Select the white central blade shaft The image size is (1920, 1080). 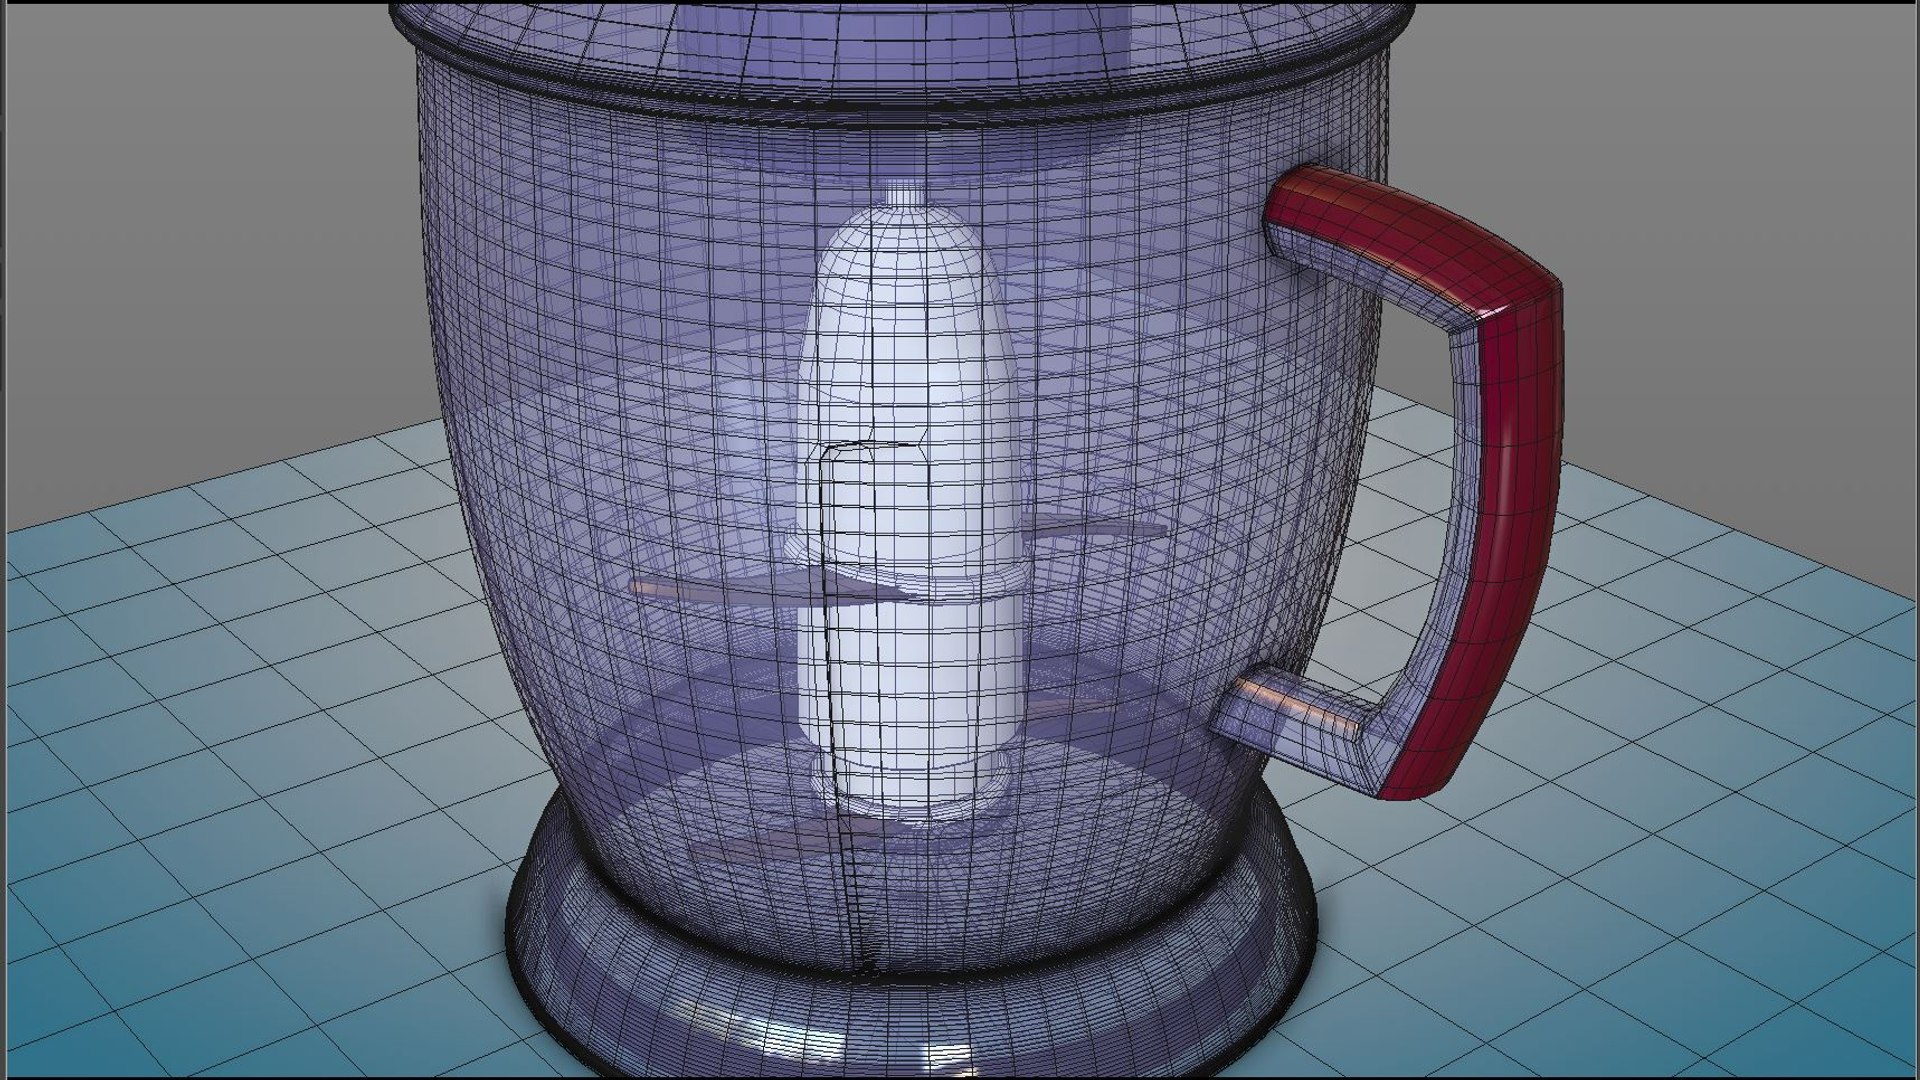908,500
